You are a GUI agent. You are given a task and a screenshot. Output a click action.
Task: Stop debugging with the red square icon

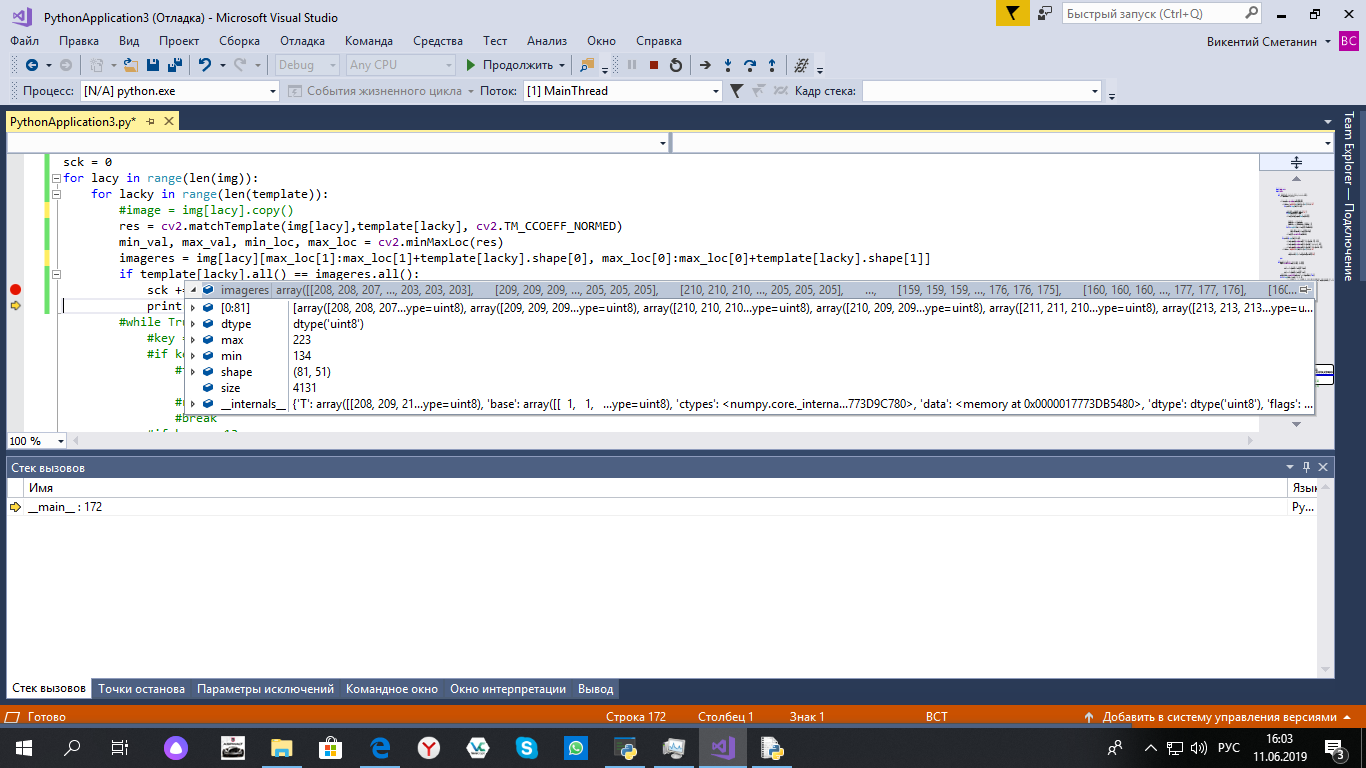(653, 65)
